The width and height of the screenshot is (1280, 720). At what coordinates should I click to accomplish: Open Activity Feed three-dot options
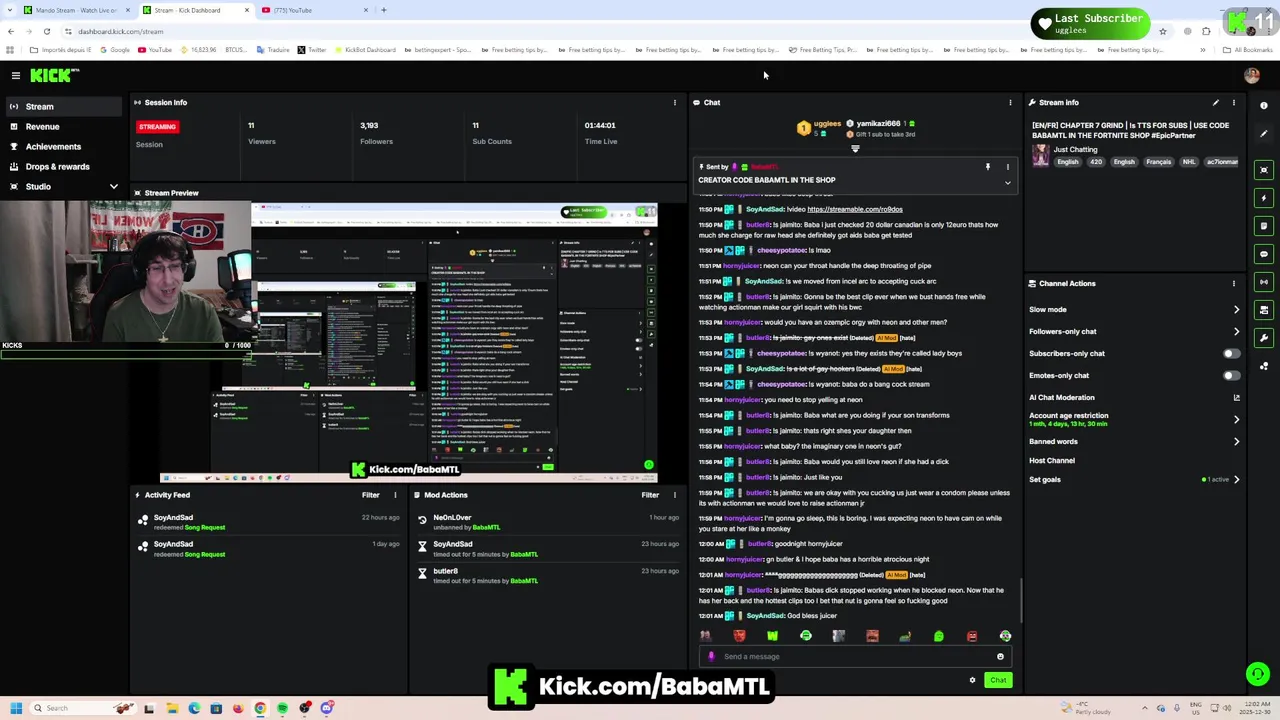point(395,495)
